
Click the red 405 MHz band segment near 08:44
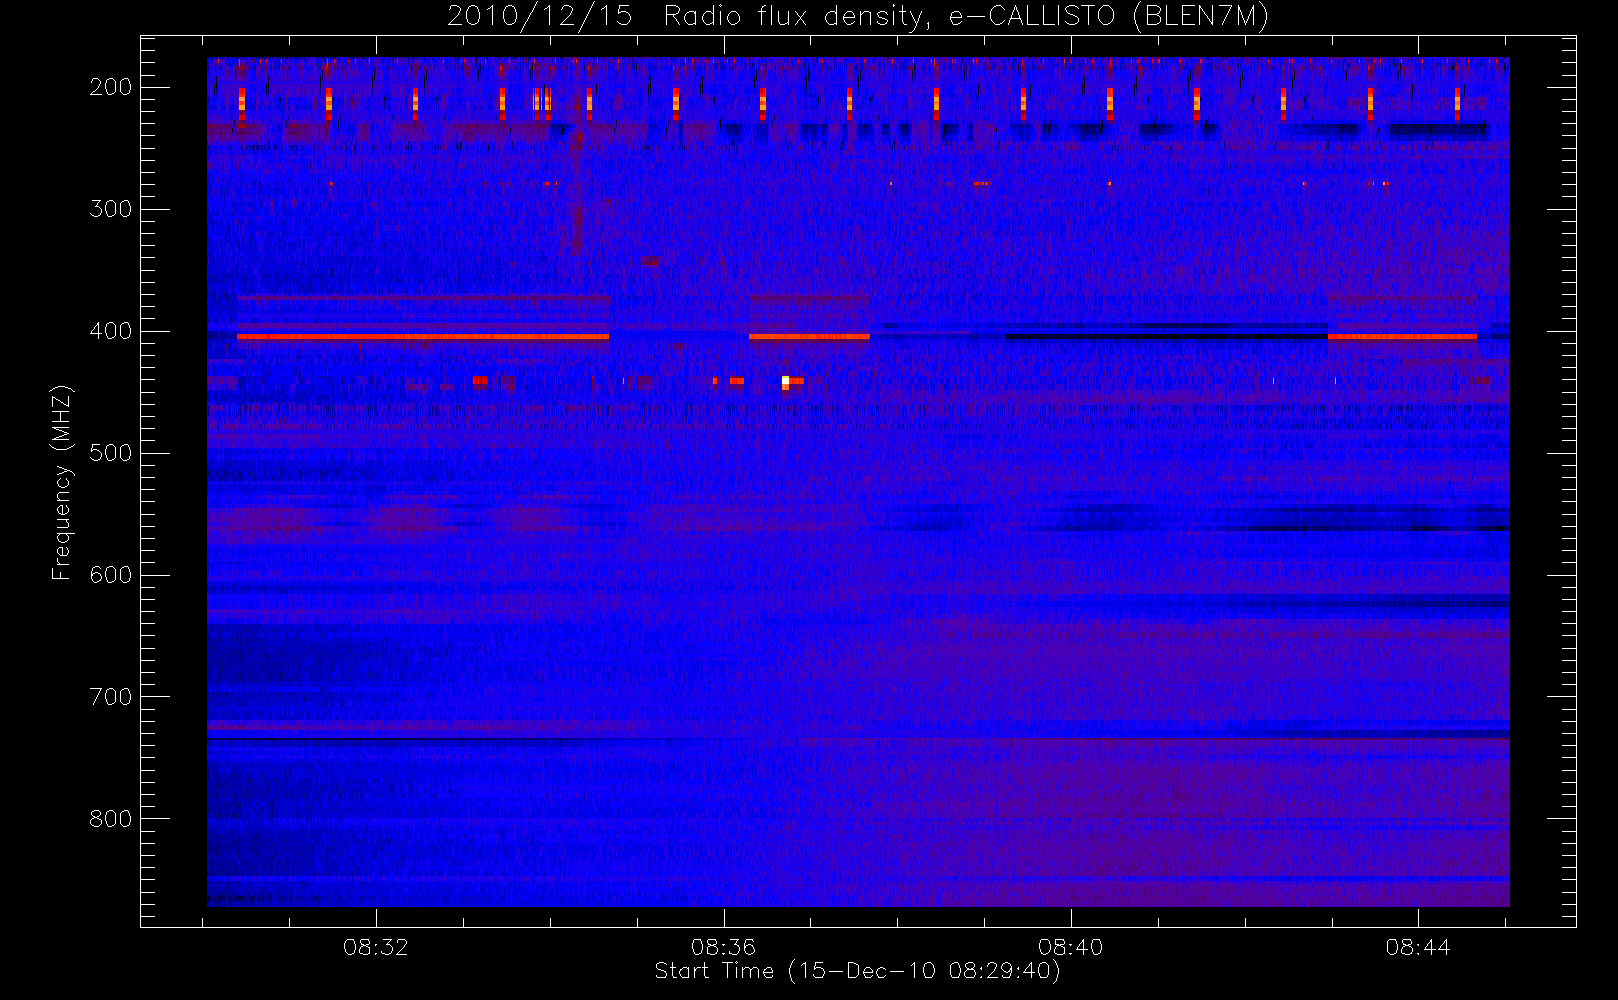[x=1402, y=337]
